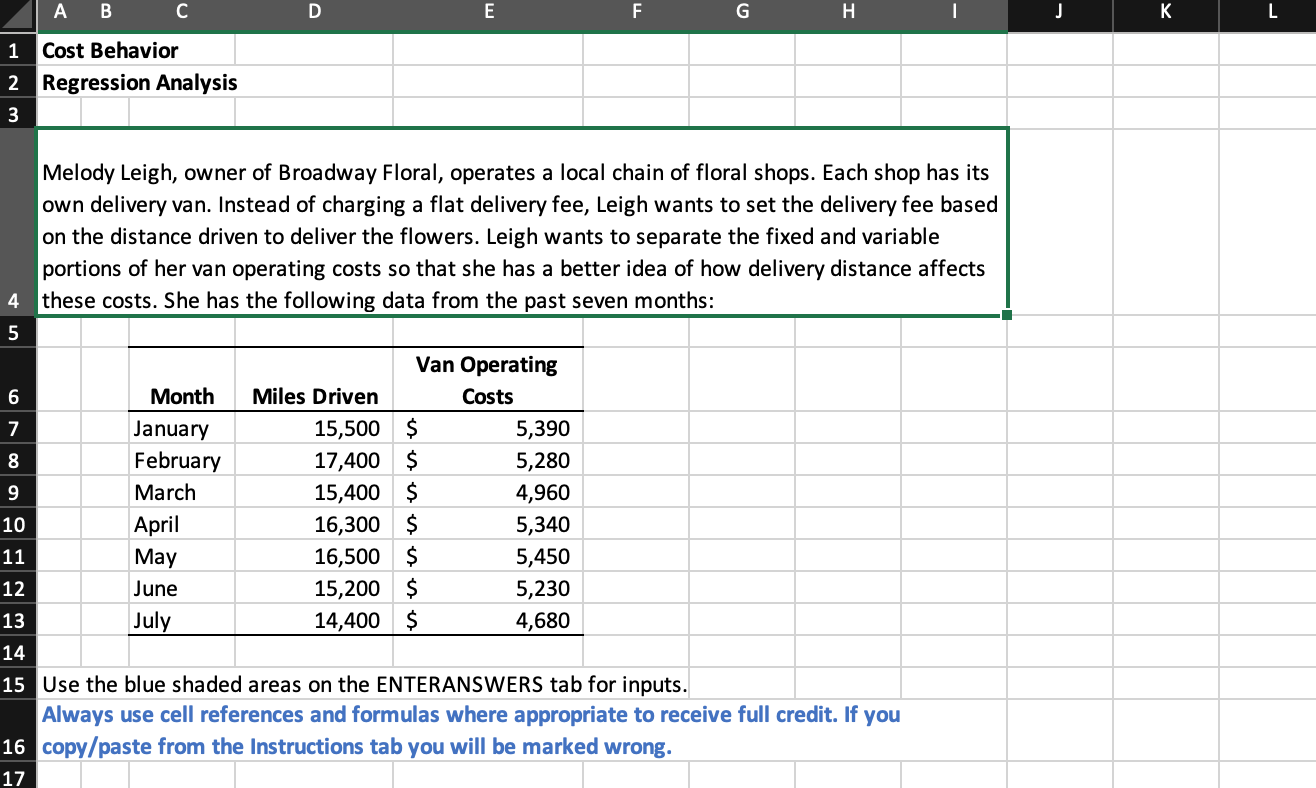1316x788 pixels.
Task: Select column header E
Action: coord(488,14)
